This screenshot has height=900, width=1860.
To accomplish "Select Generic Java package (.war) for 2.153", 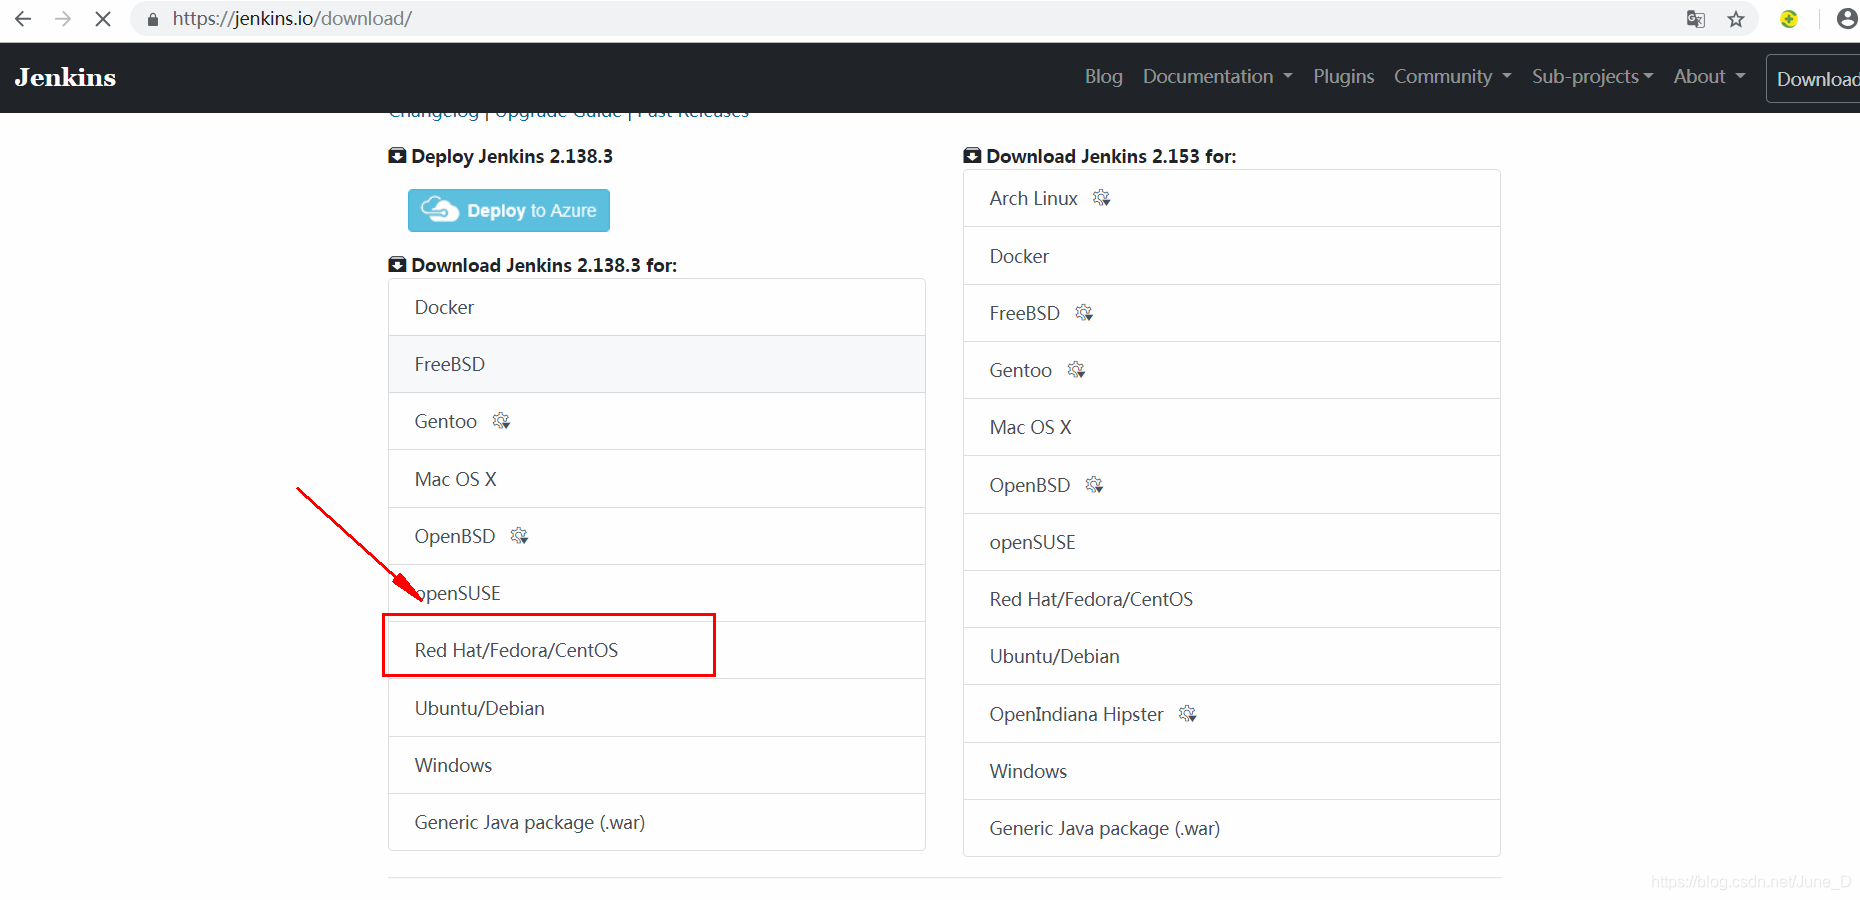I will tap(1232, 828).
